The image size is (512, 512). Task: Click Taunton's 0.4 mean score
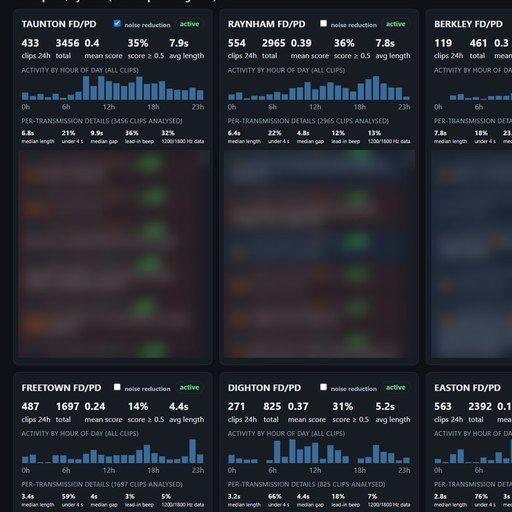tap(92, 43)
